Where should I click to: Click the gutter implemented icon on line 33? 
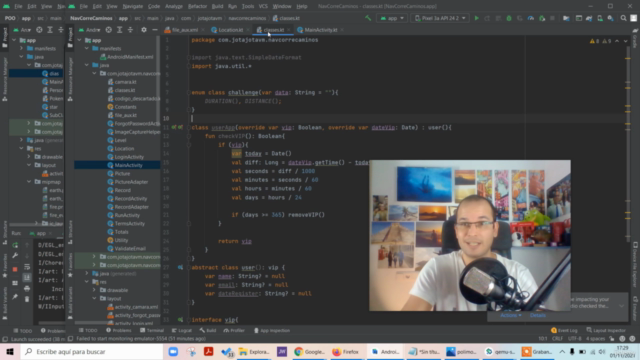[180, 320]
